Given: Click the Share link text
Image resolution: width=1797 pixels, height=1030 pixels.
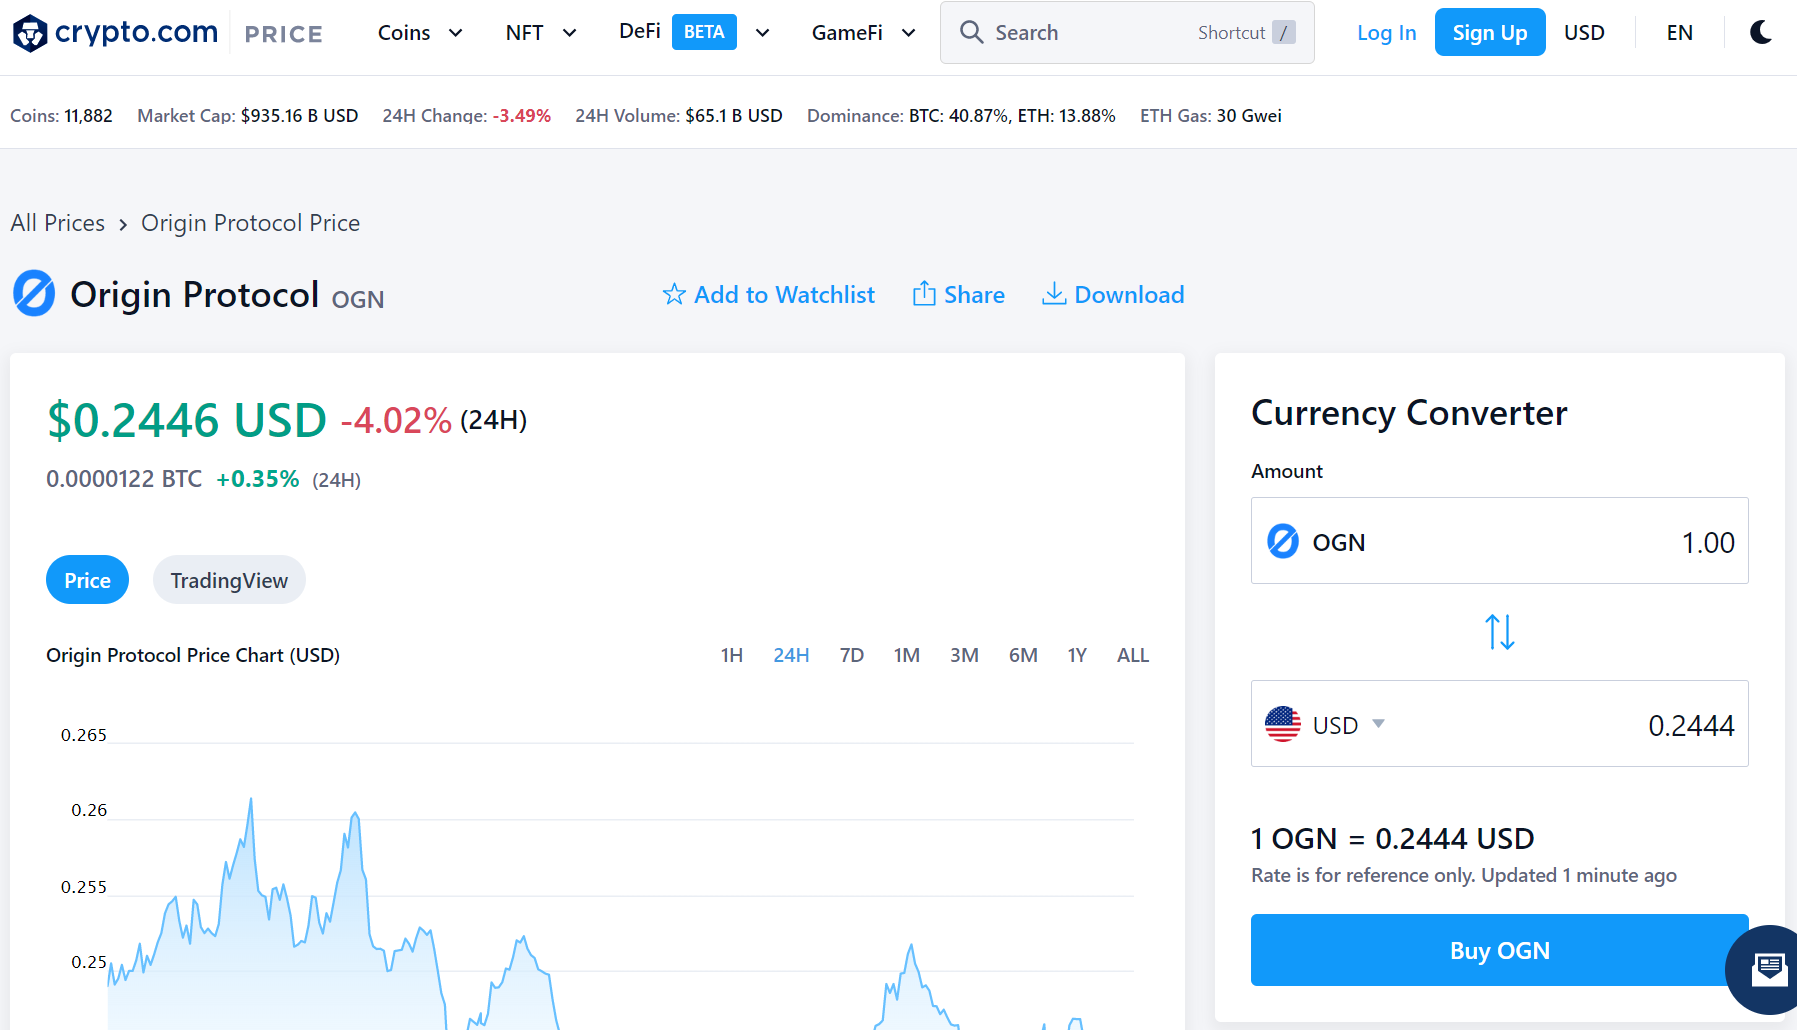Looking at the screenshot, I should [x=974, y=294].
